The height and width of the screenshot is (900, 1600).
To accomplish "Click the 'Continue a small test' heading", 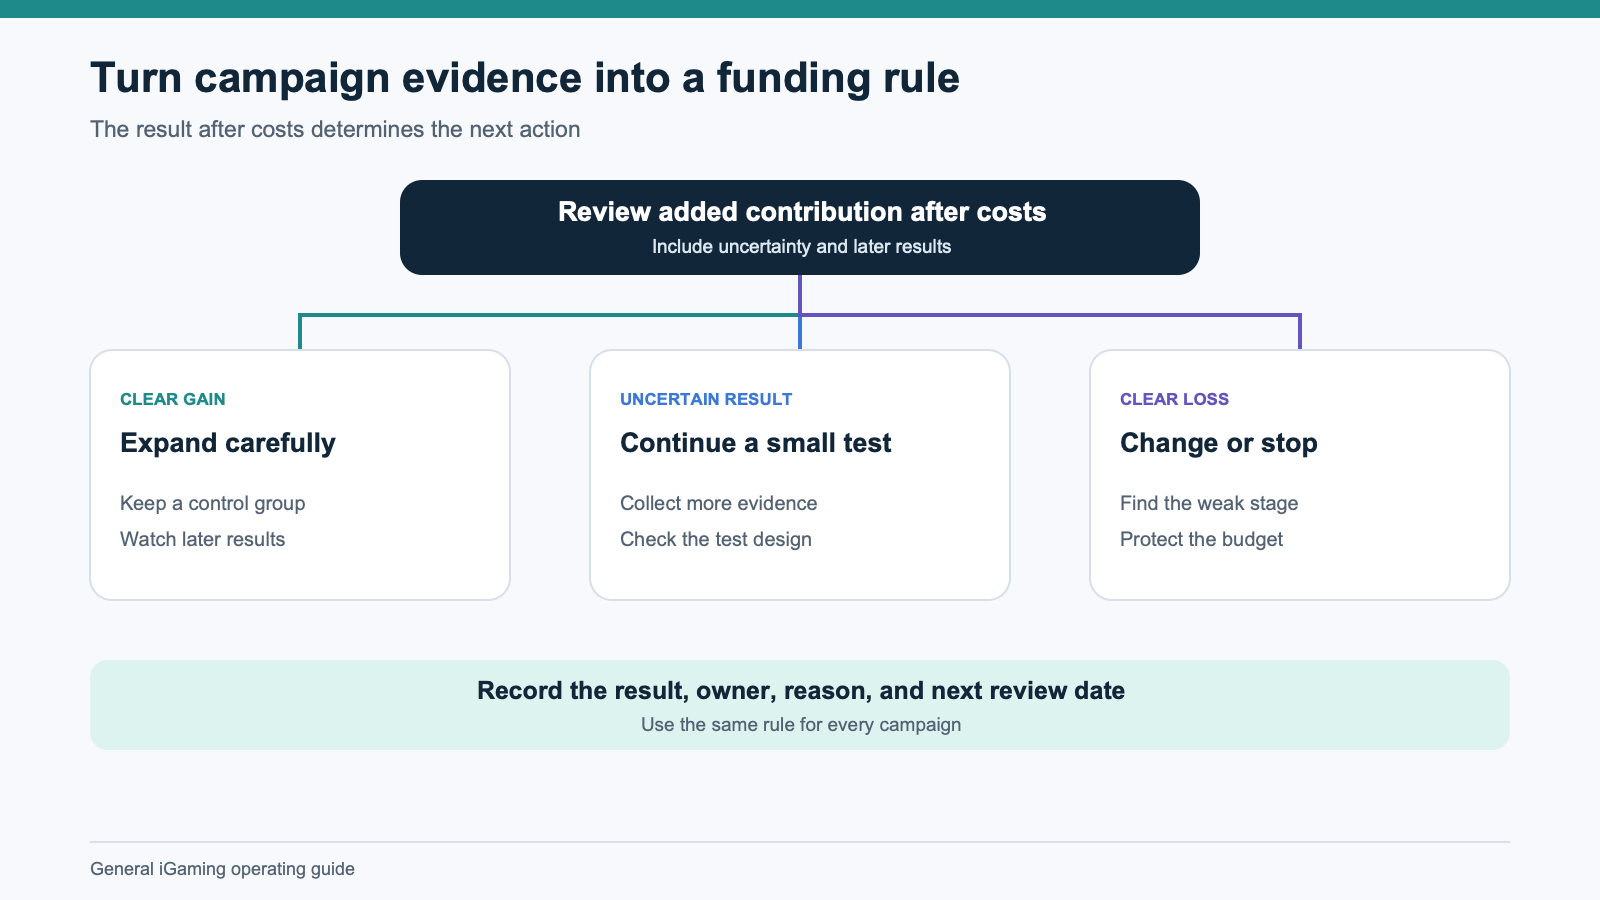I will point(756,443).
